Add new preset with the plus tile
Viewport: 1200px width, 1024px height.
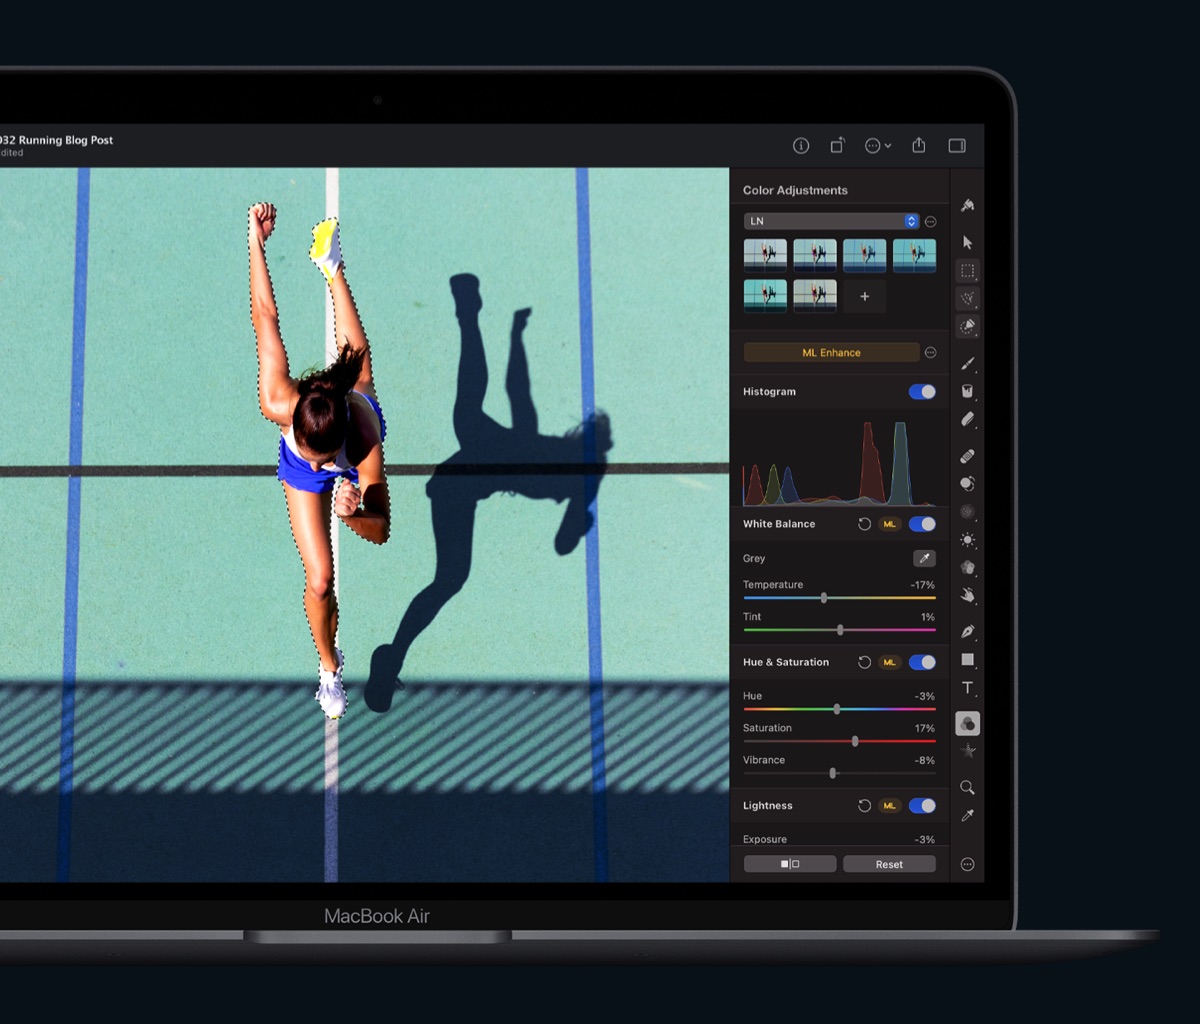coord(865,296)
